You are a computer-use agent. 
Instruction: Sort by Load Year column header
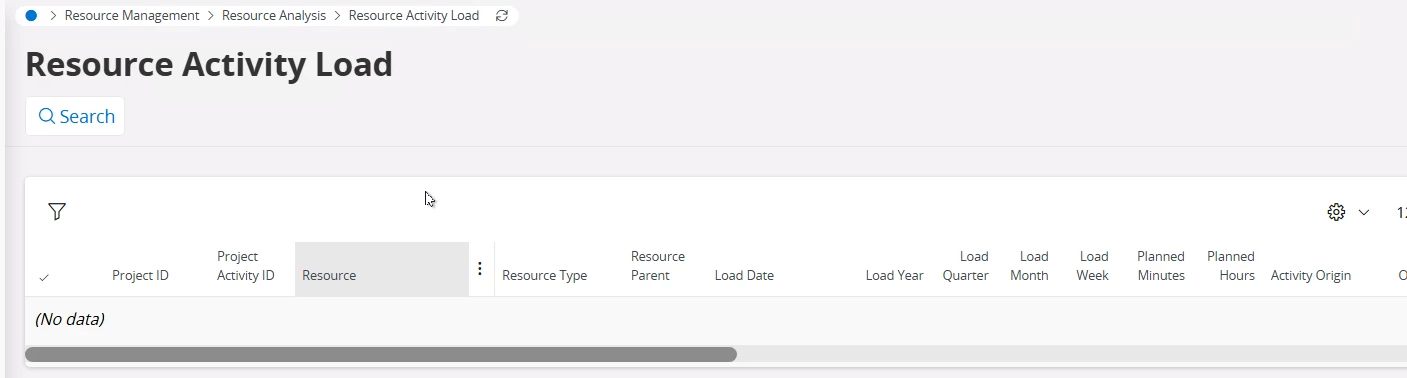895,276
